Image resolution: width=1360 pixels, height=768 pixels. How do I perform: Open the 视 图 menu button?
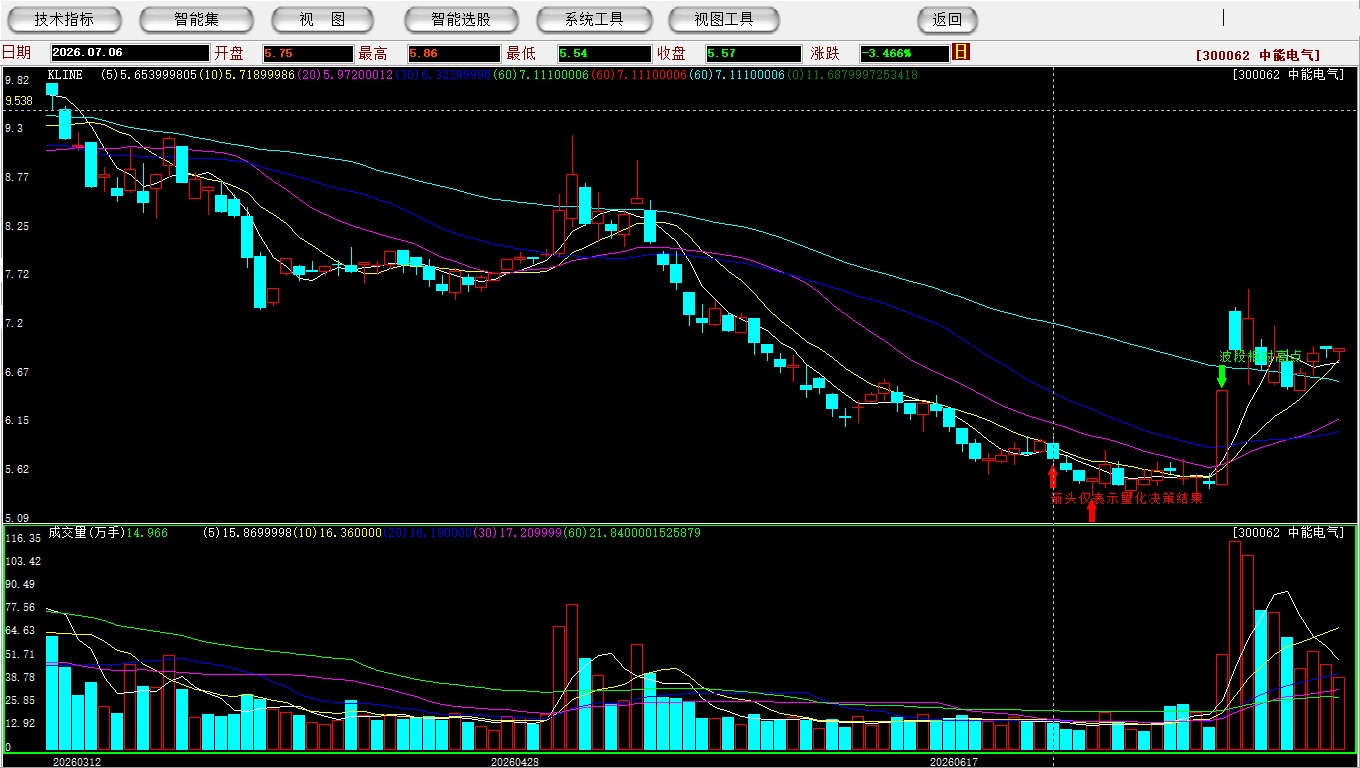tap(322, 19)
